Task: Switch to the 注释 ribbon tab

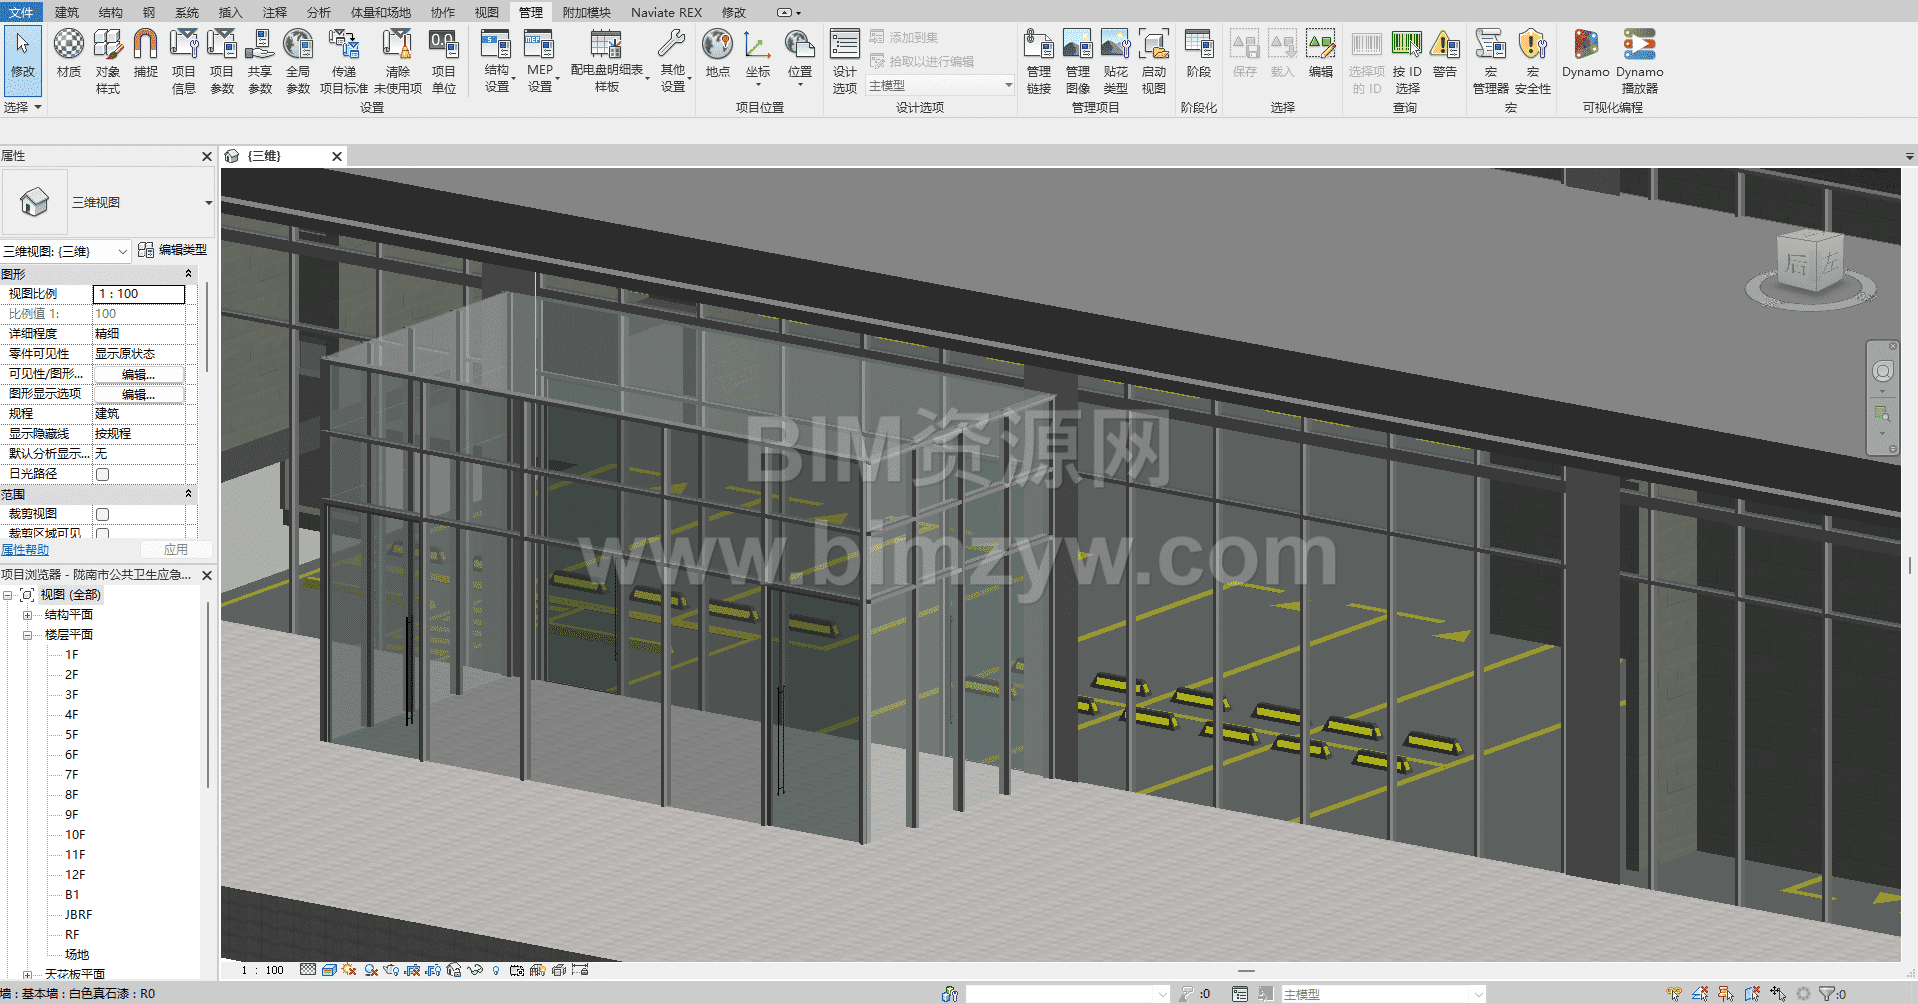Action: [x=275, y=12]
